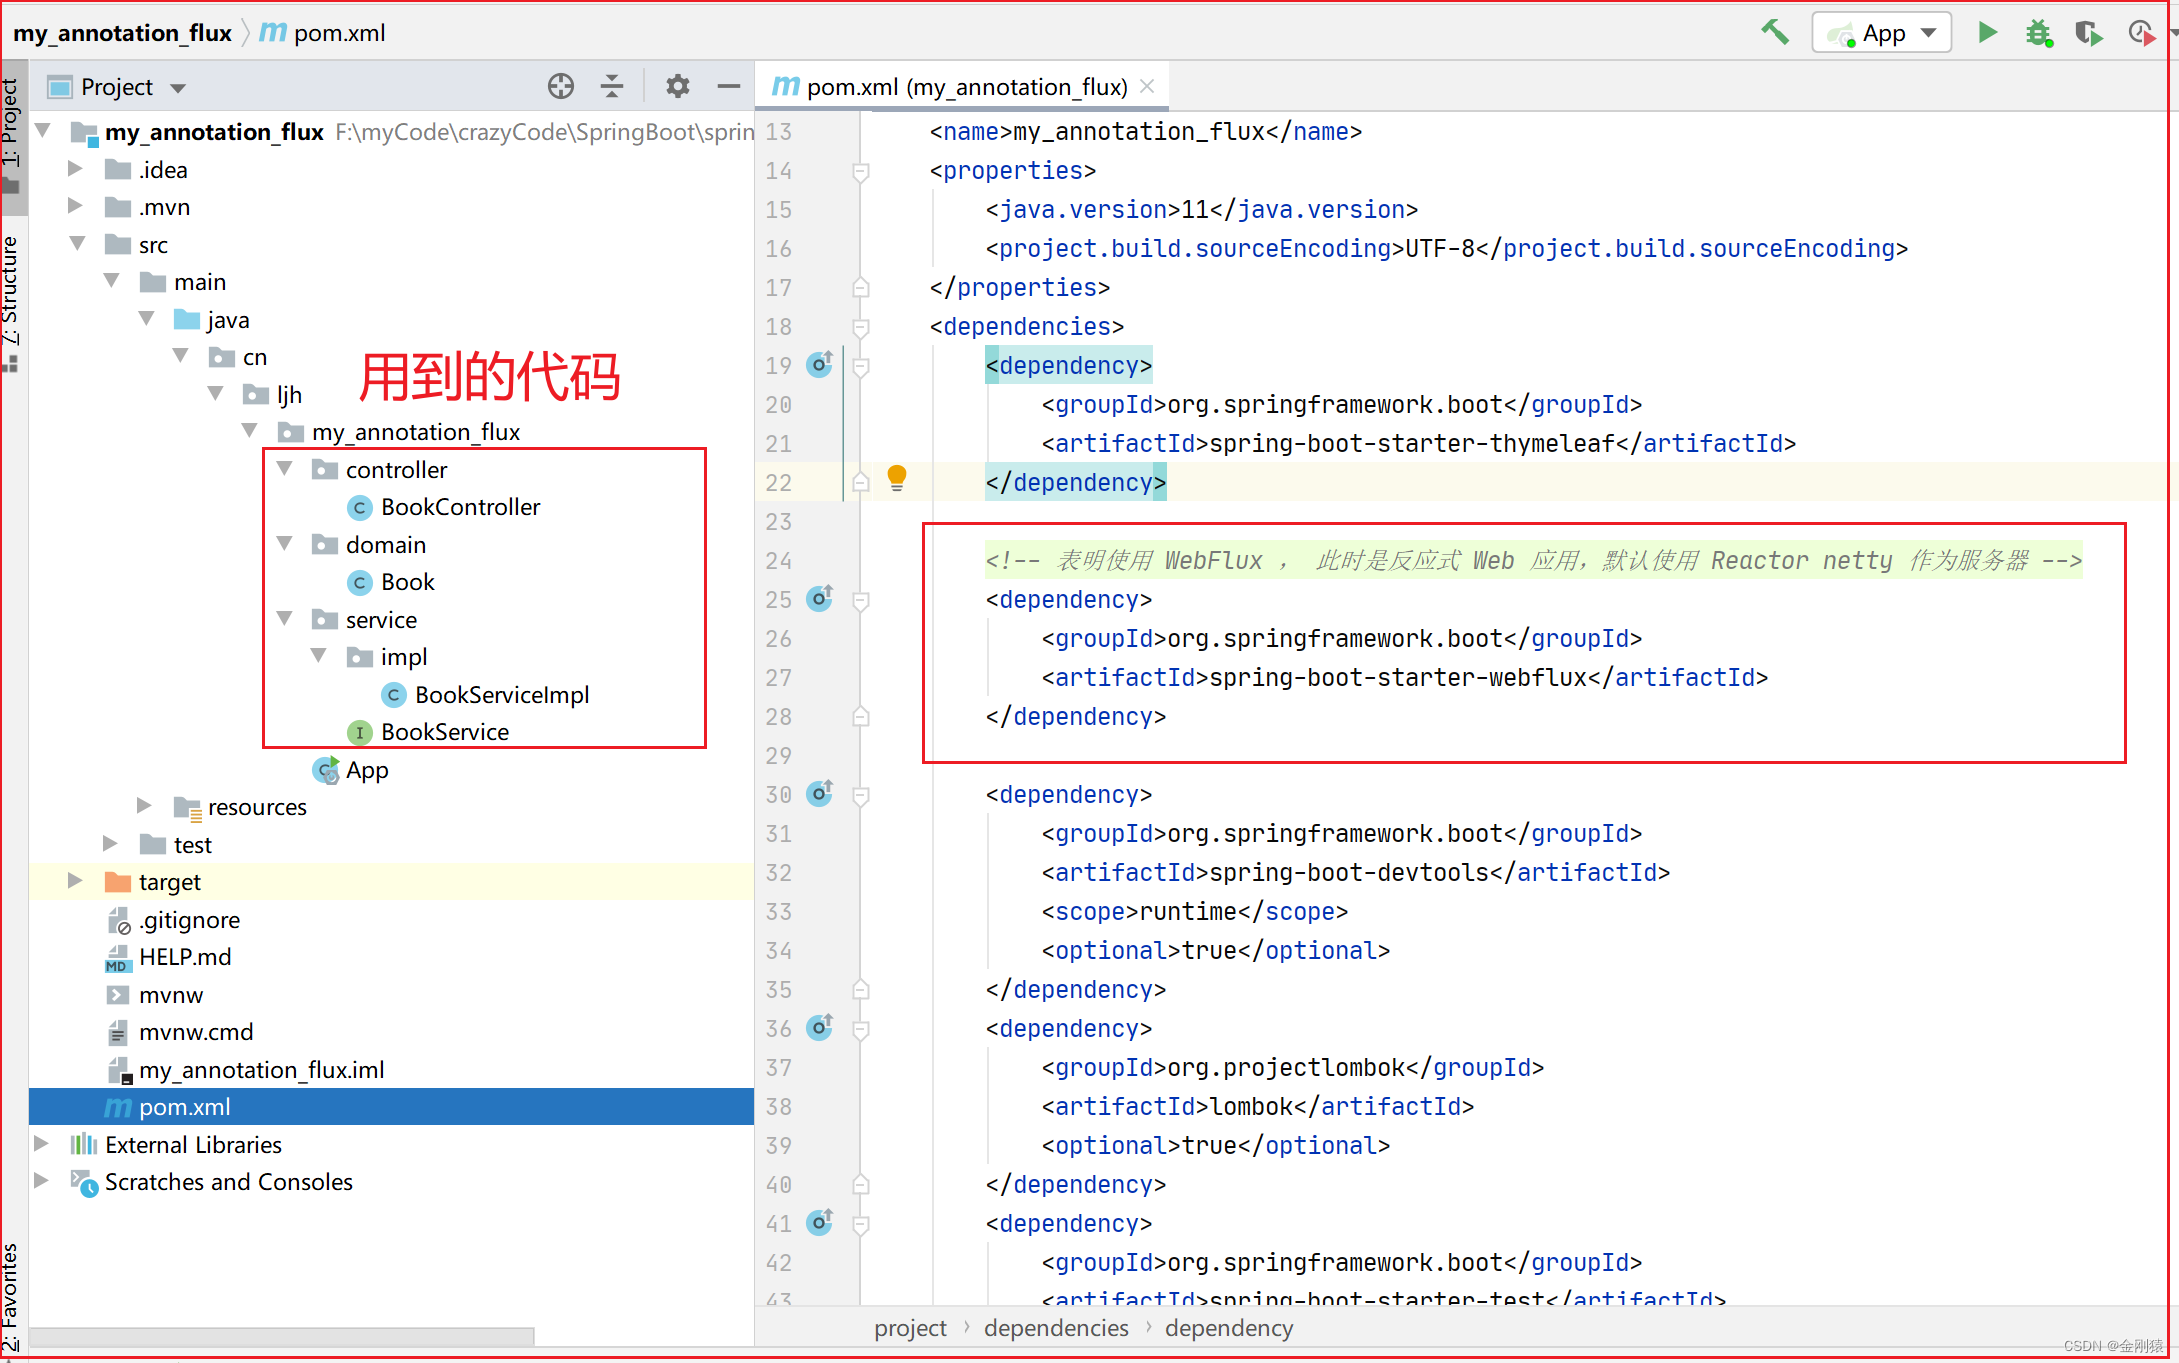Click the Build project hammer icon
The width and height of the screenshot is (2179, 1363).
click(1783, 33)
